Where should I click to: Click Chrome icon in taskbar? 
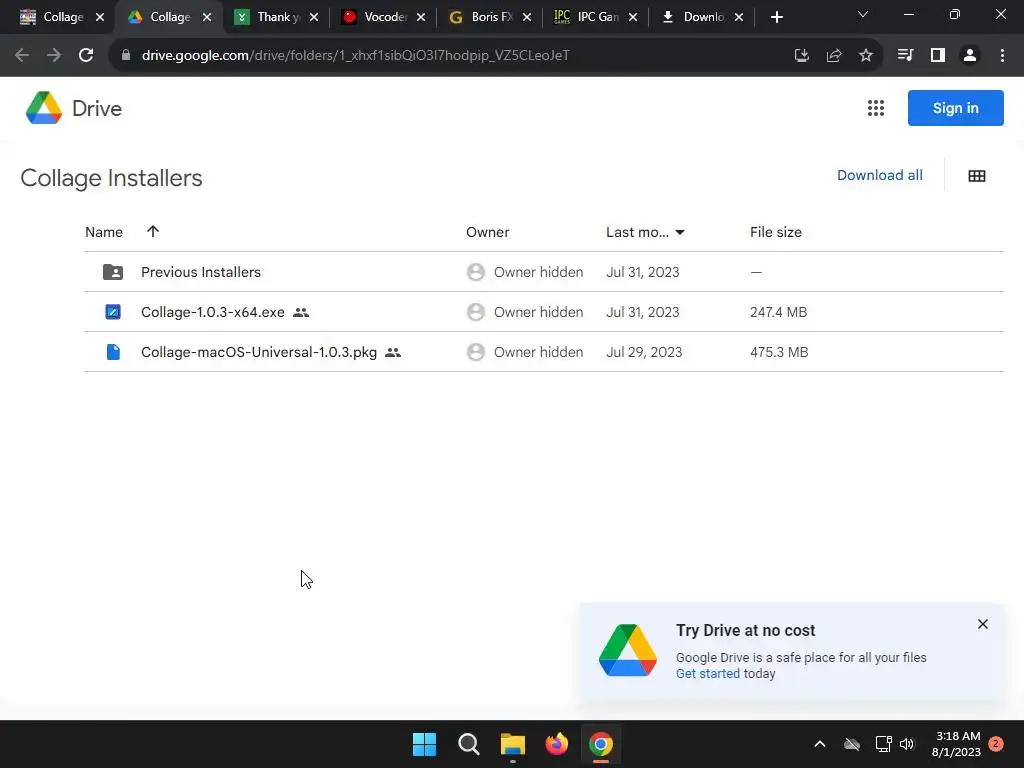tap(601, 744)
